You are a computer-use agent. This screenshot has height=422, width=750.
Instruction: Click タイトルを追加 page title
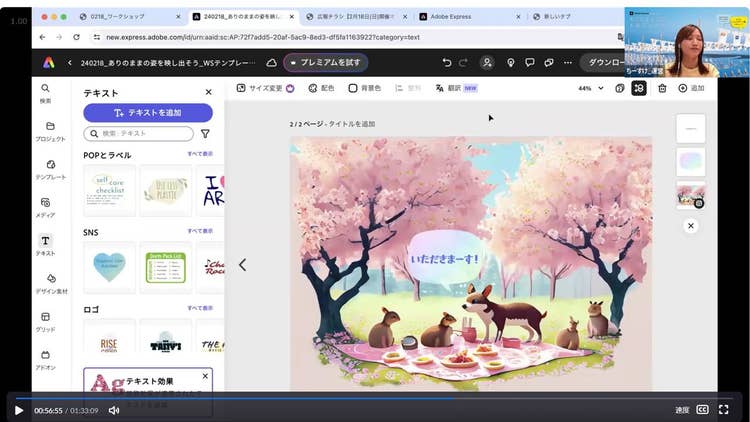click(x=352, y=124)
